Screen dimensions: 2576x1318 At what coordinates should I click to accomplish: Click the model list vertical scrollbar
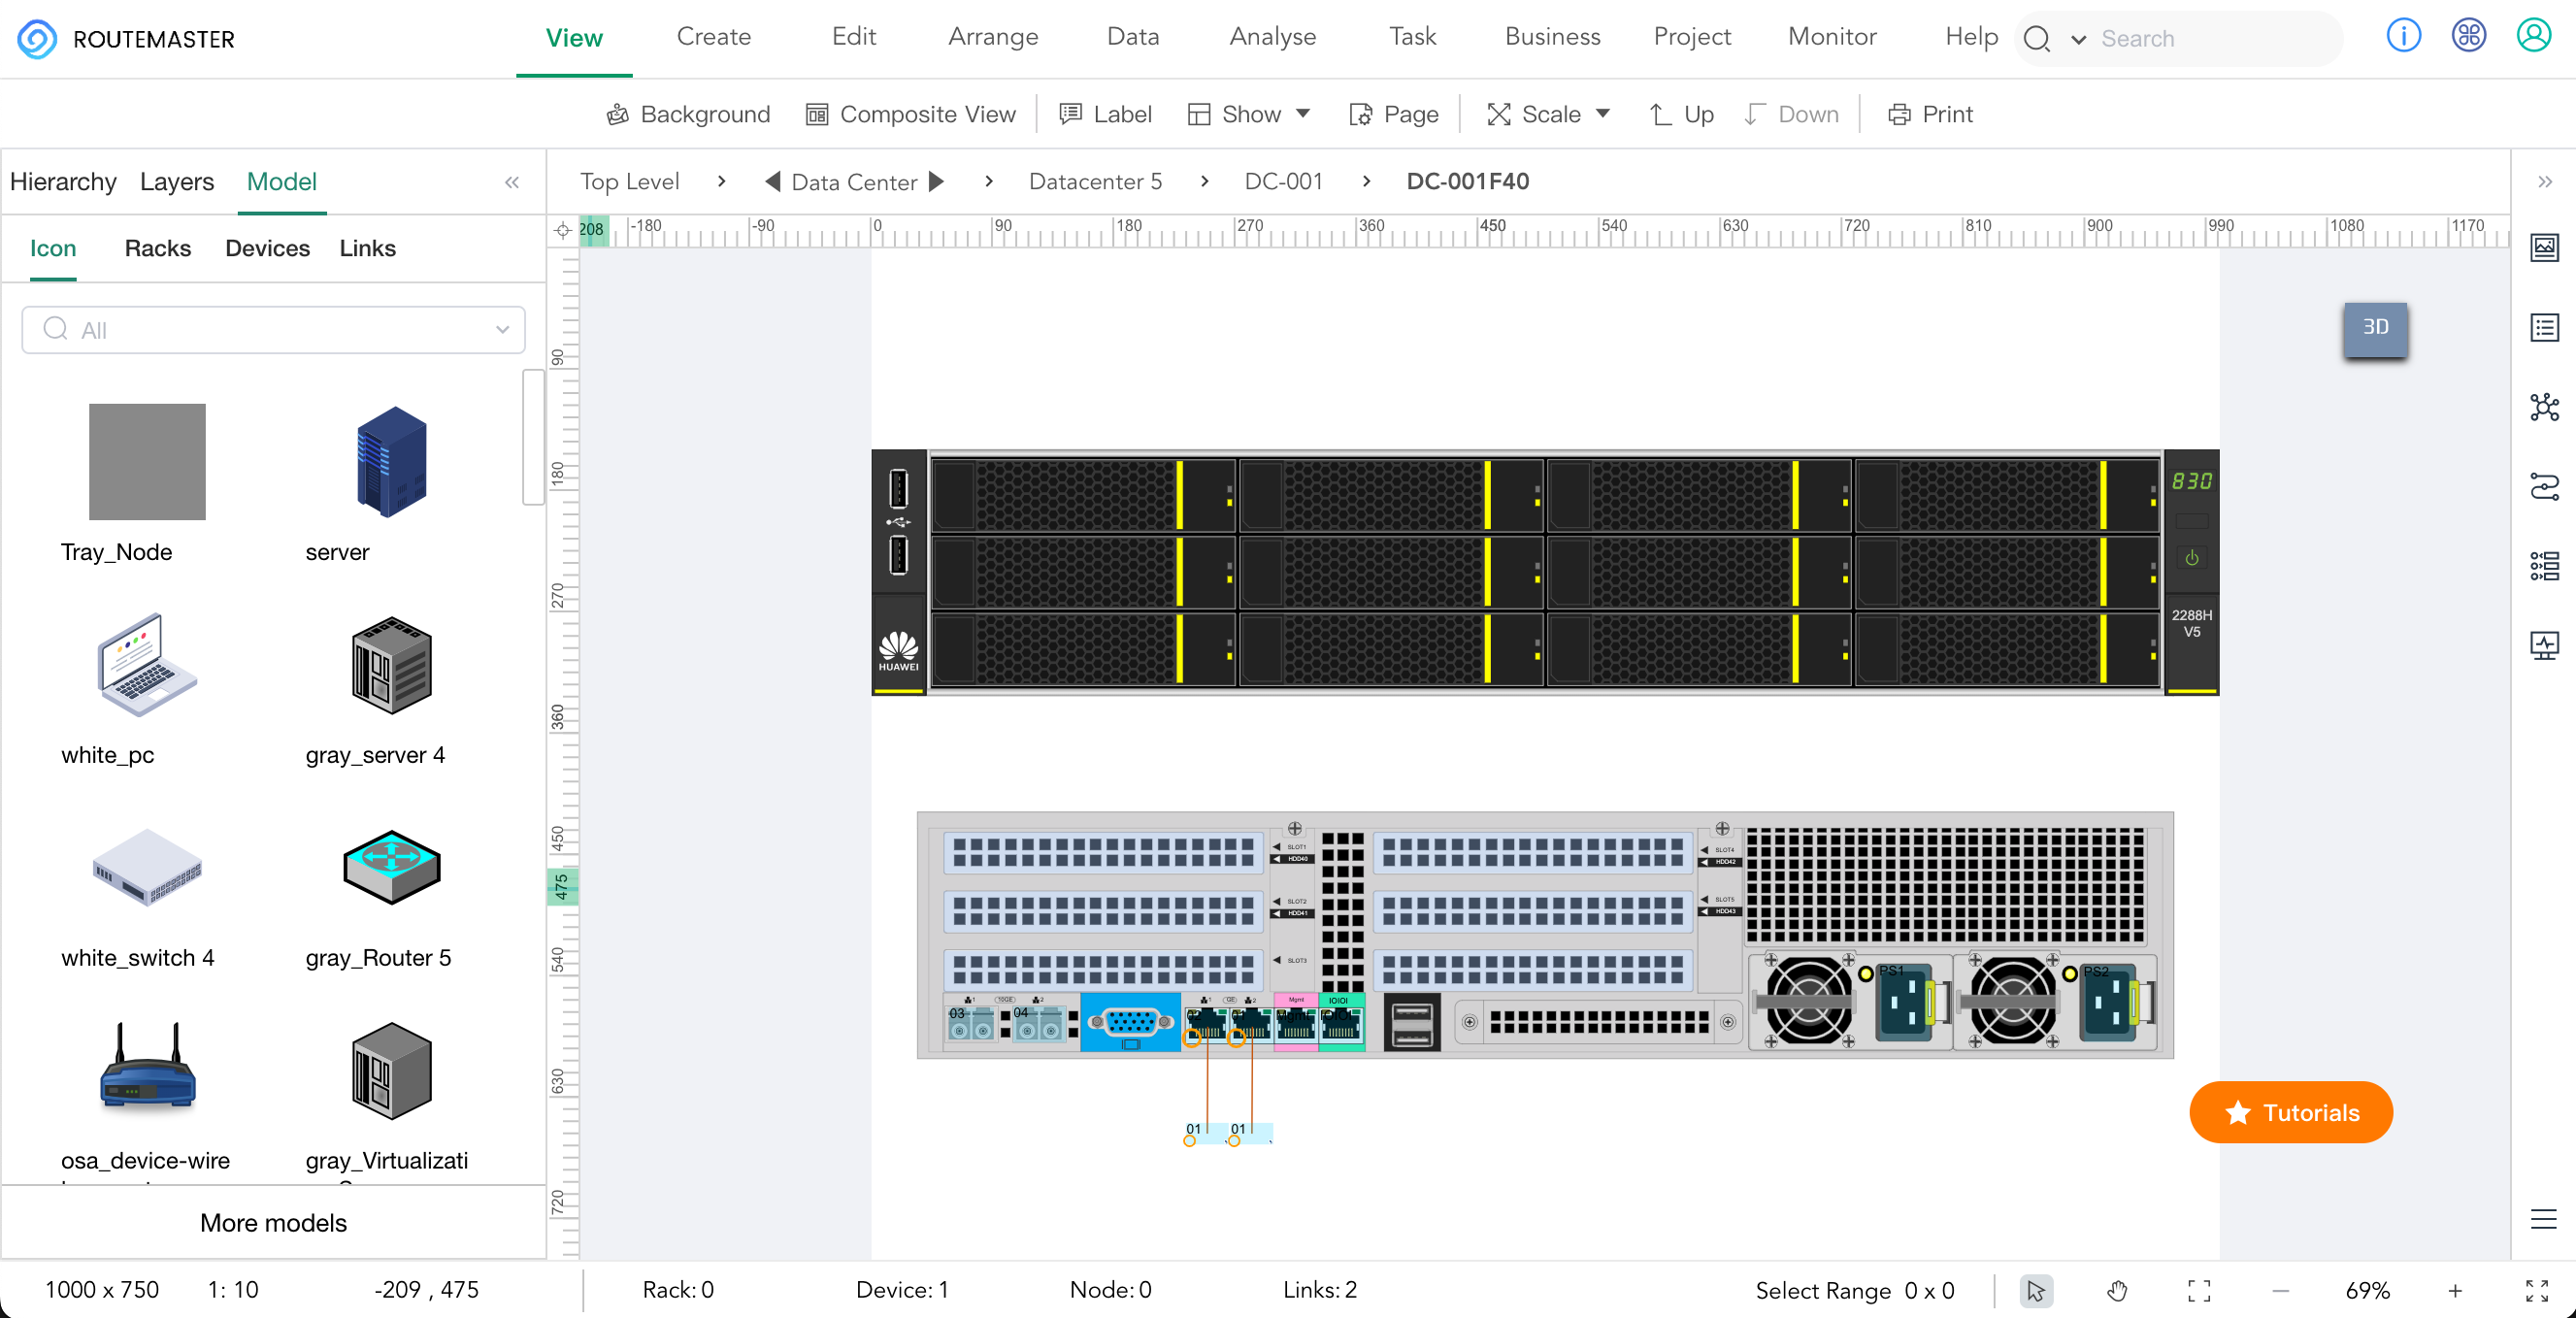[533, 437]
